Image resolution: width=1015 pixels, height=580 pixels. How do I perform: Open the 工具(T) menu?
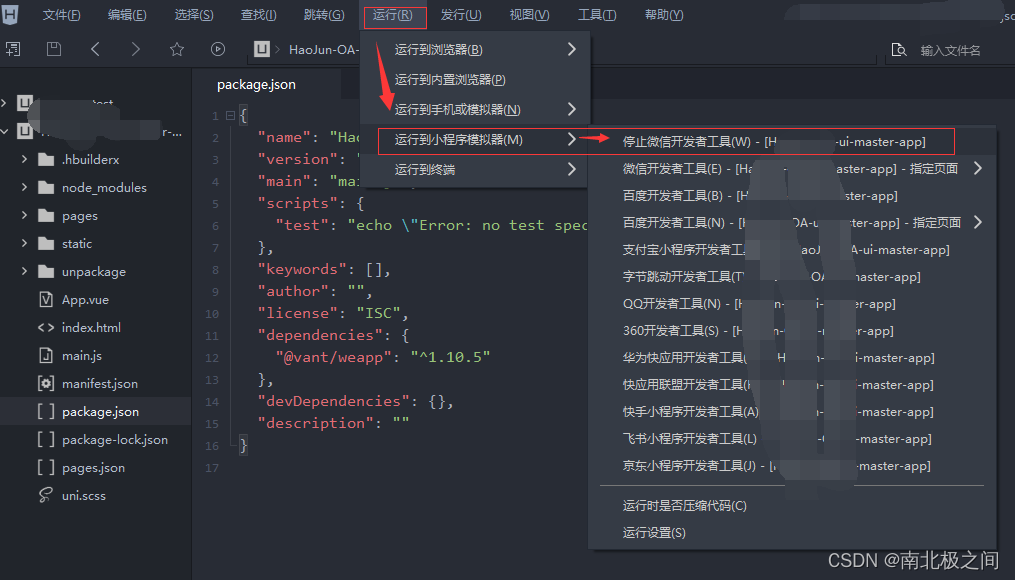pyautogui.click(x=596, y=15)
